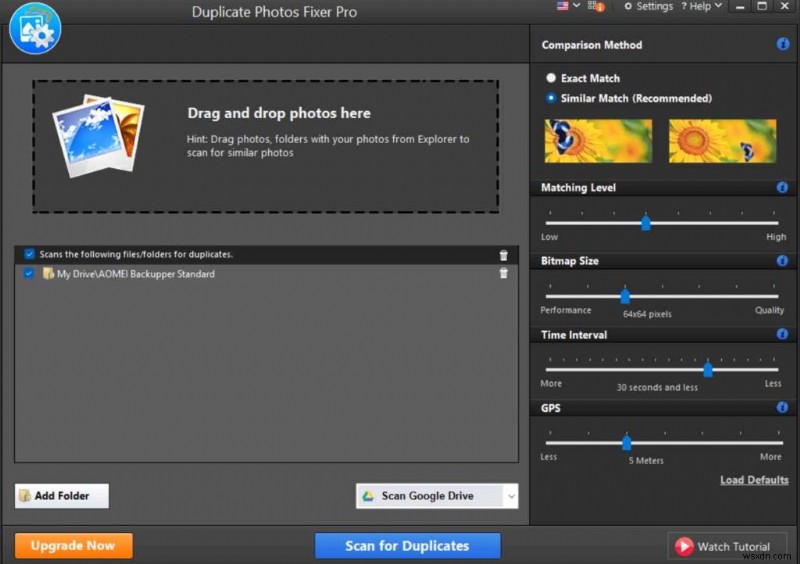Click the notification grid icon beside the flag

coord(595,6)
